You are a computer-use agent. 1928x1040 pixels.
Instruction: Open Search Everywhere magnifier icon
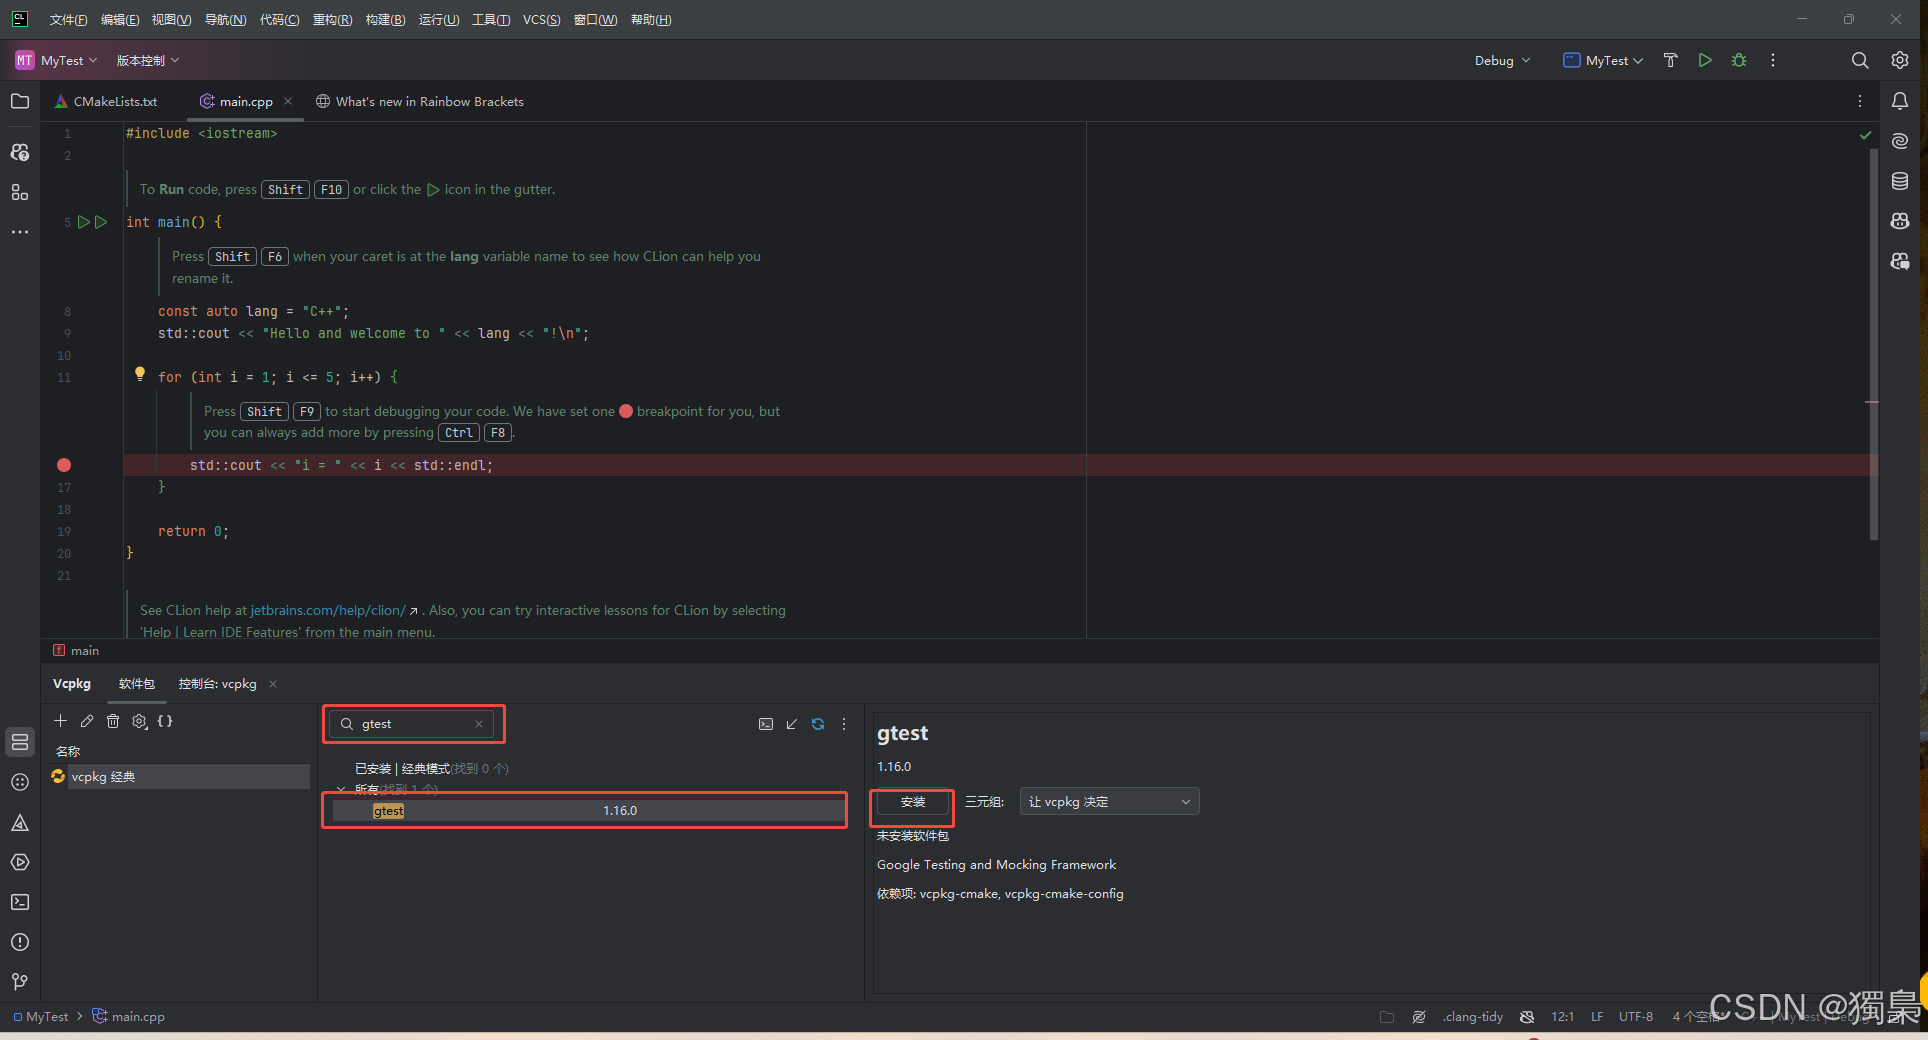pyautogui.click(x=1860, y=60)
